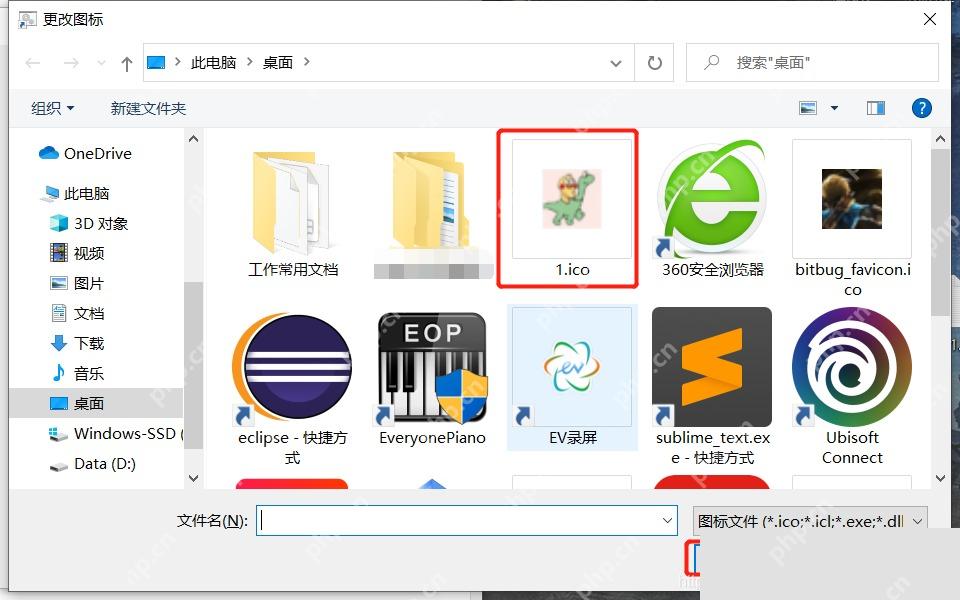Select the 1.ico file icon
Image resolution: width=960 pixels, height=600 pixels.
(572, 199)
